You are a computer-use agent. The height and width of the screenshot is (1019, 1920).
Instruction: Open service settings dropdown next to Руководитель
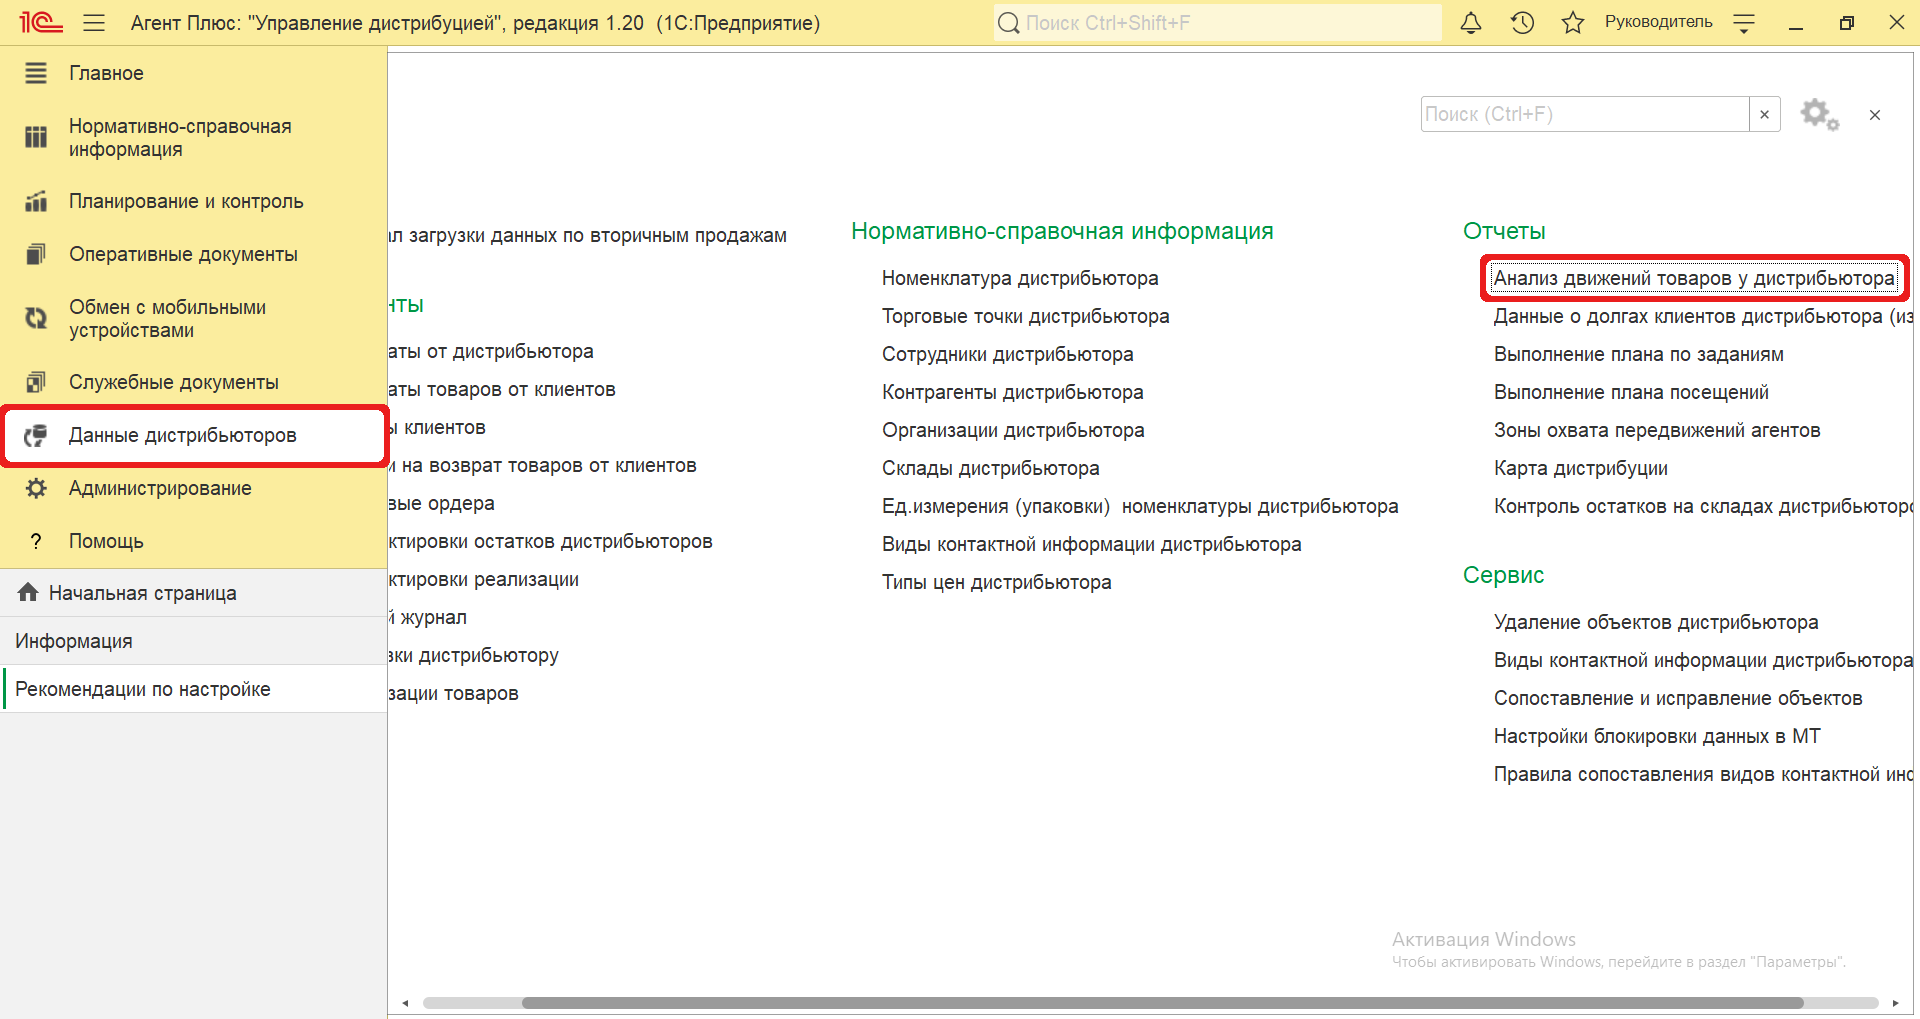click(1744, 23)
